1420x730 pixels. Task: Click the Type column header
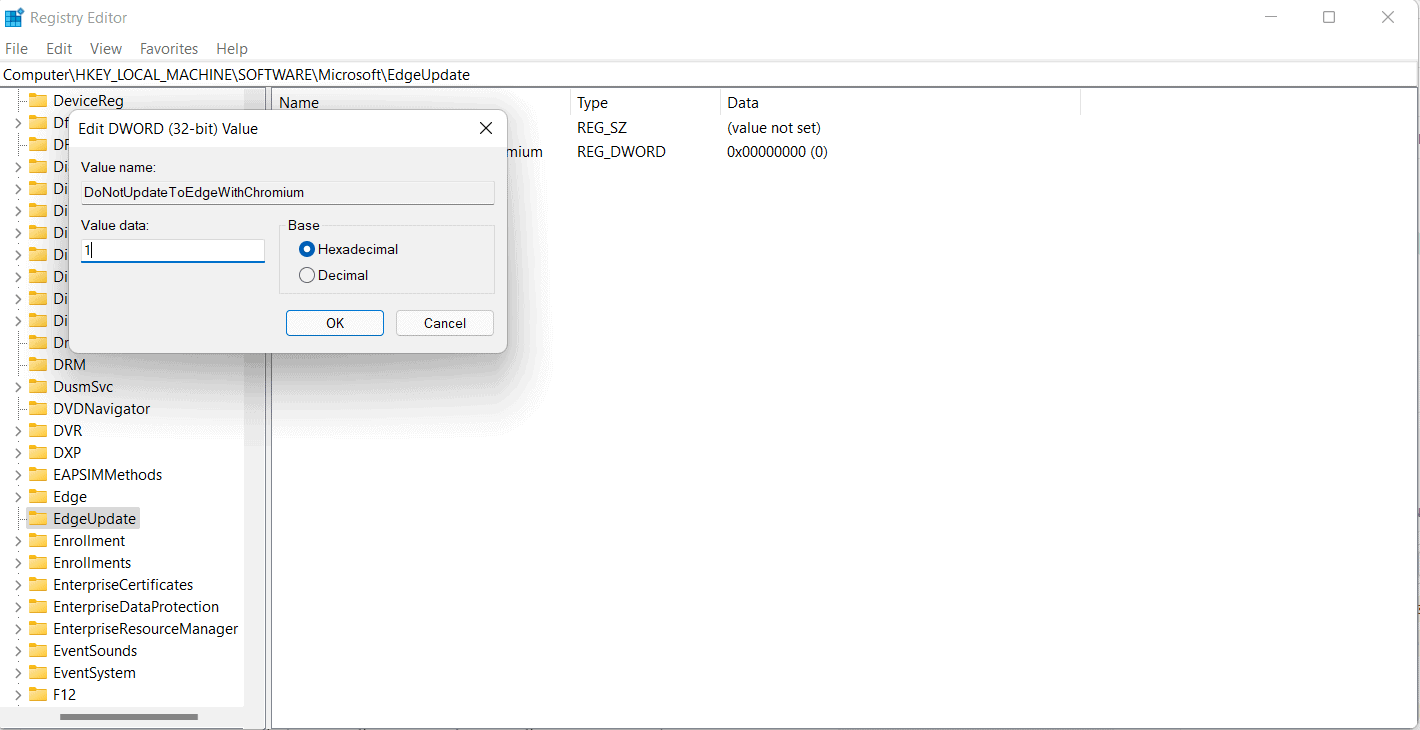click(x=645, y=102)
